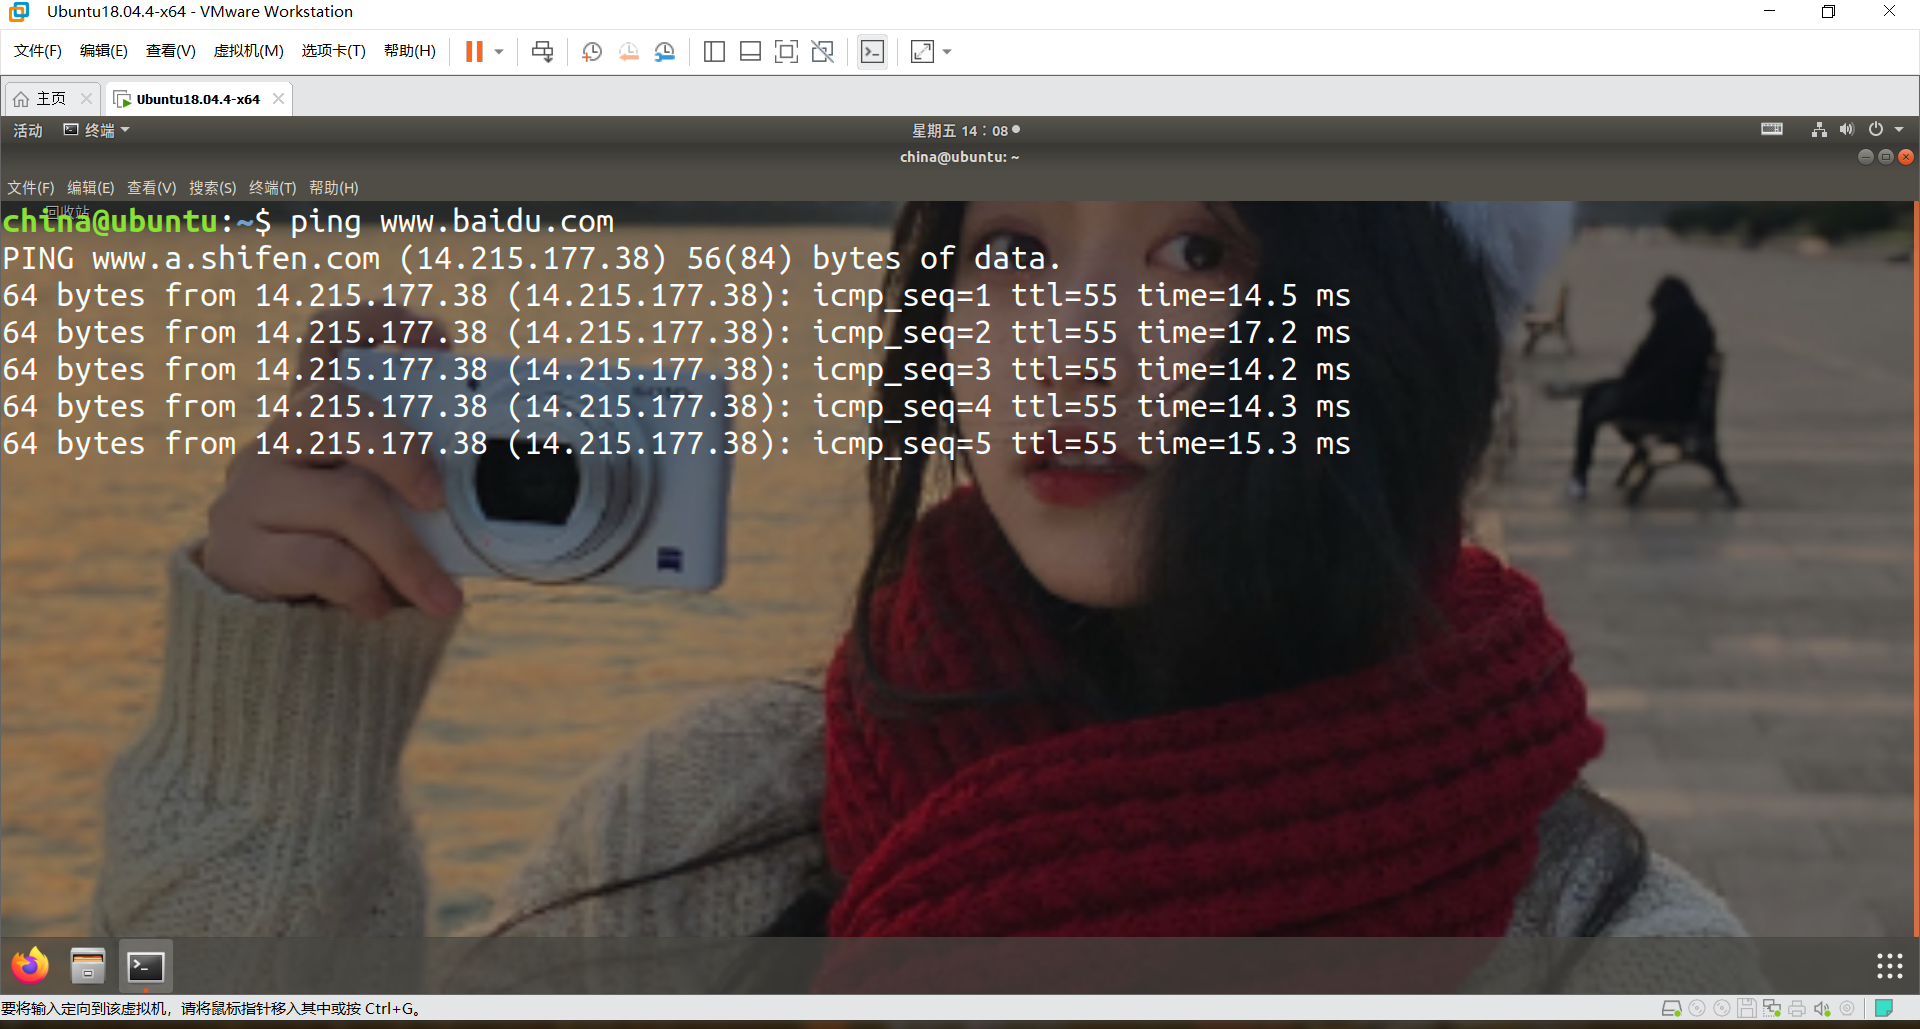
Task: Click the terminal title china@ubuntu: ~
Action: tap(960, 156)
